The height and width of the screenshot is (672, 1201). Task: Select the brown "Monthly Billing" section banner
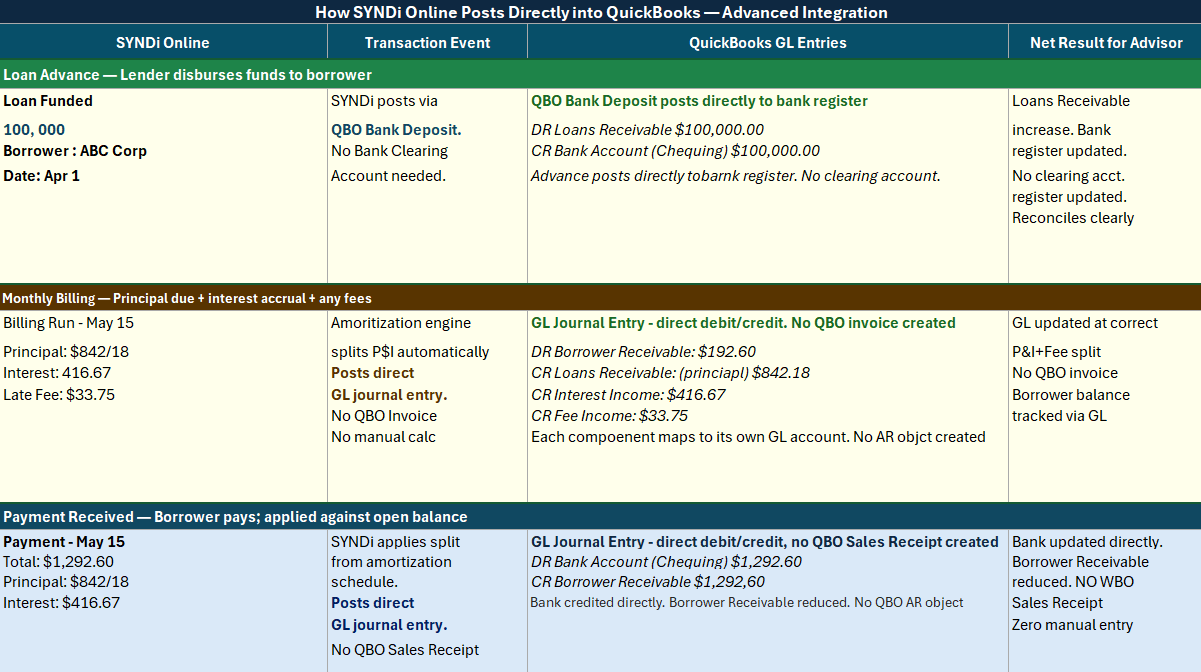point(187,298)
